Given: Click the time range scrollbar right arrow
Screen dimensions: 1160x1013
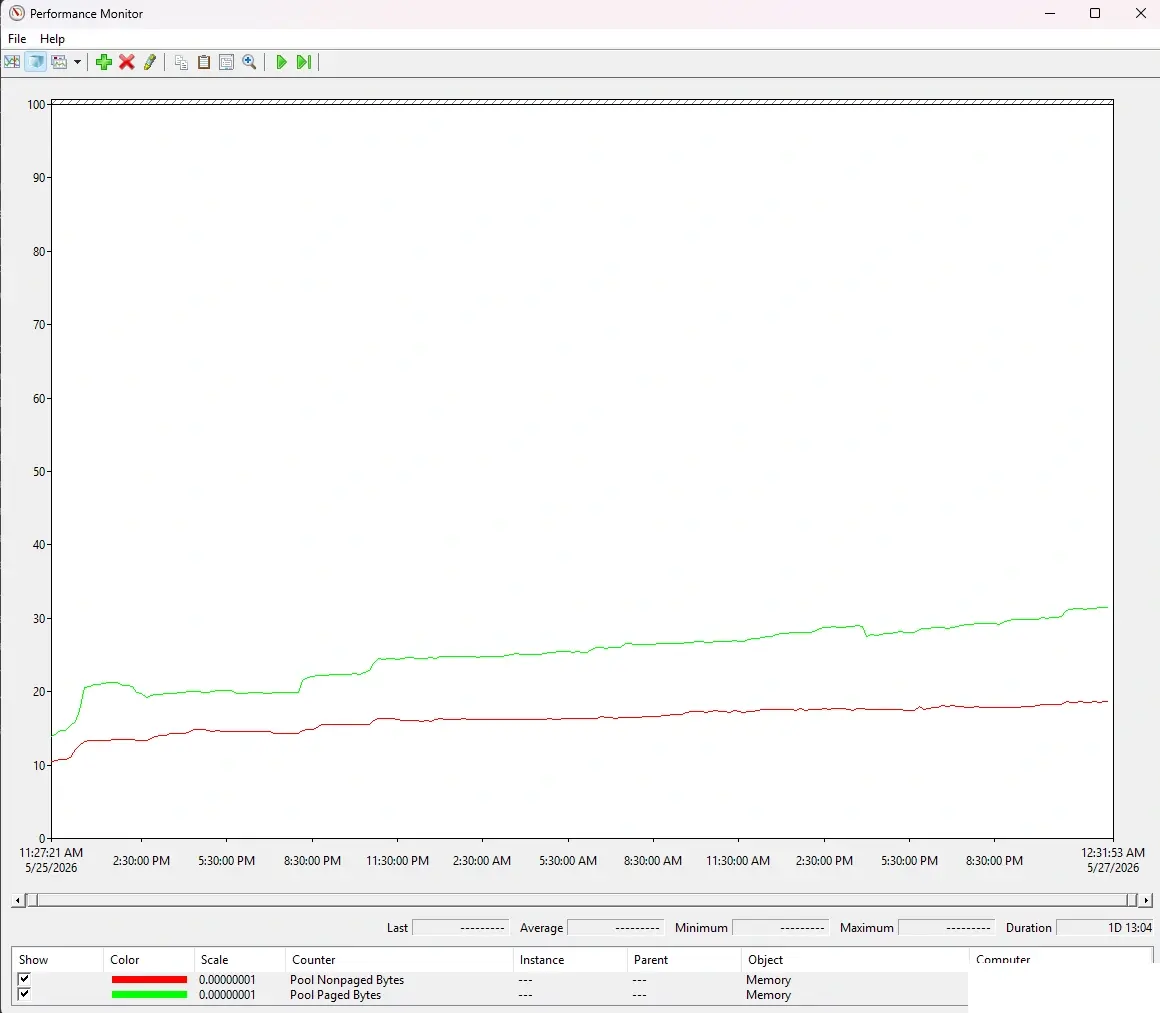Looking at the screenshot, I should pyautogui.click(x=1146, y=901).
